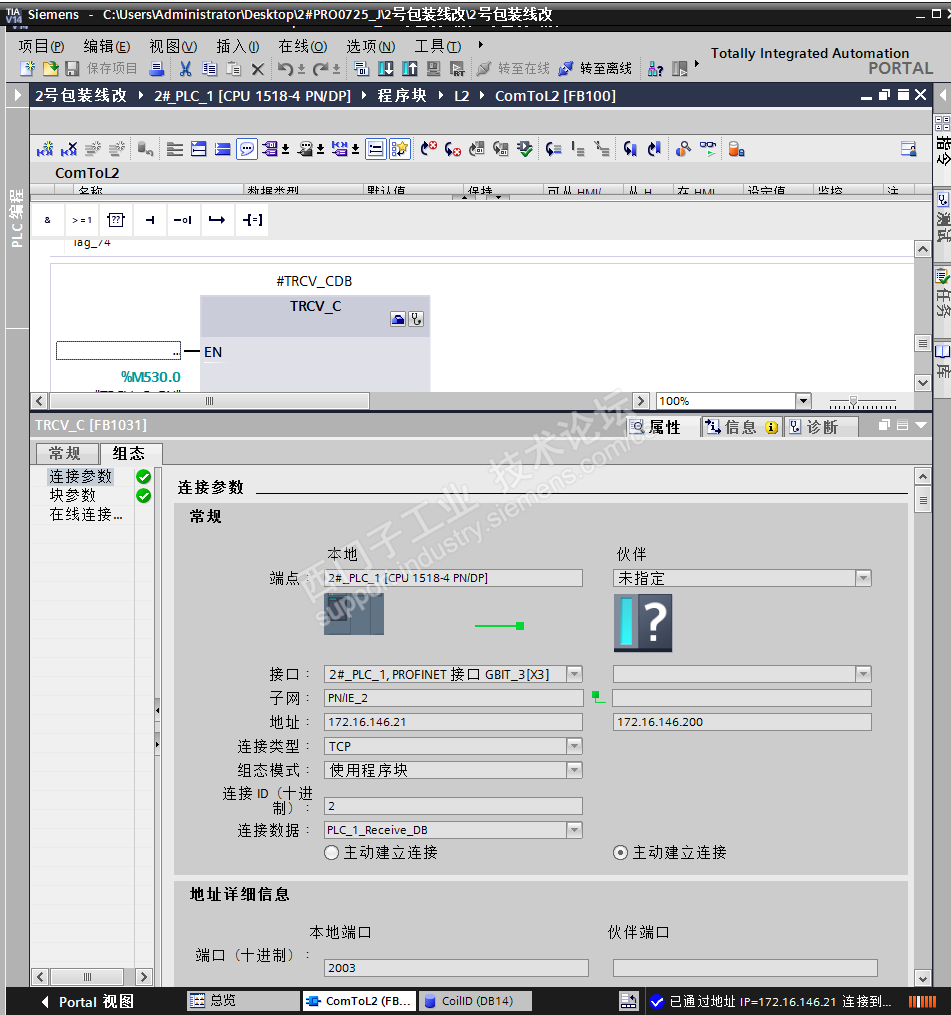951x1015 pixels.
Task: Open the local interface PROFINET dropdown
Action: [x=574, y=675]
